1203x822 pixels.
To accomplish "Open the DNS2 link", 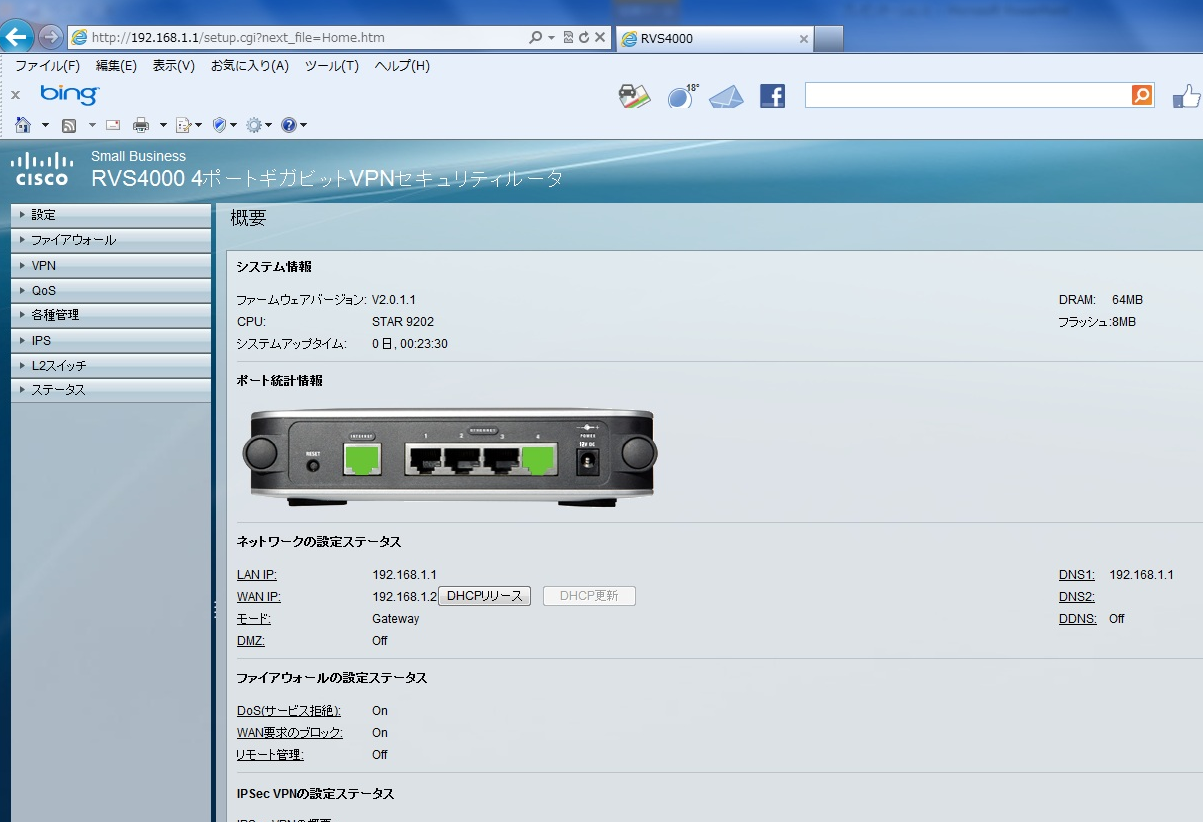I will (1077, 597).
